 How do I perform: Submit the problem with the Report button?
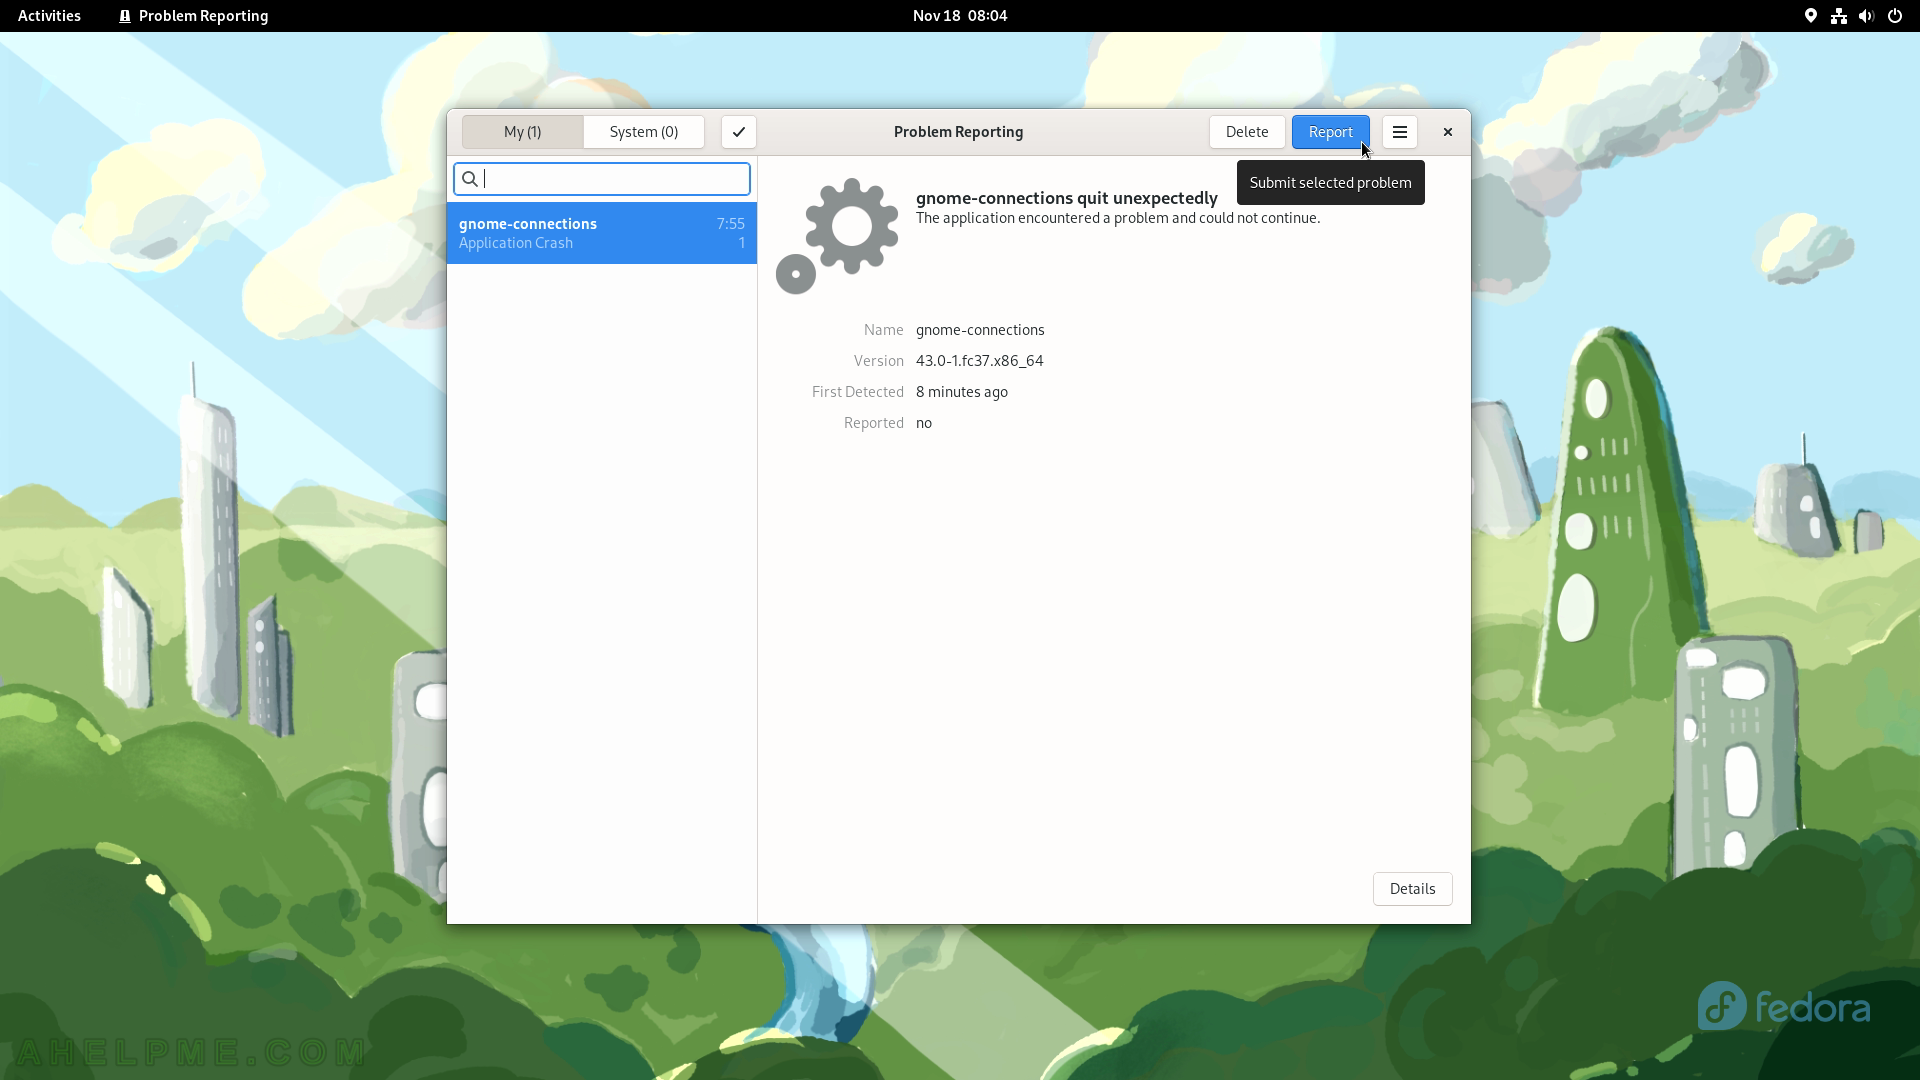click(1330, 132)
